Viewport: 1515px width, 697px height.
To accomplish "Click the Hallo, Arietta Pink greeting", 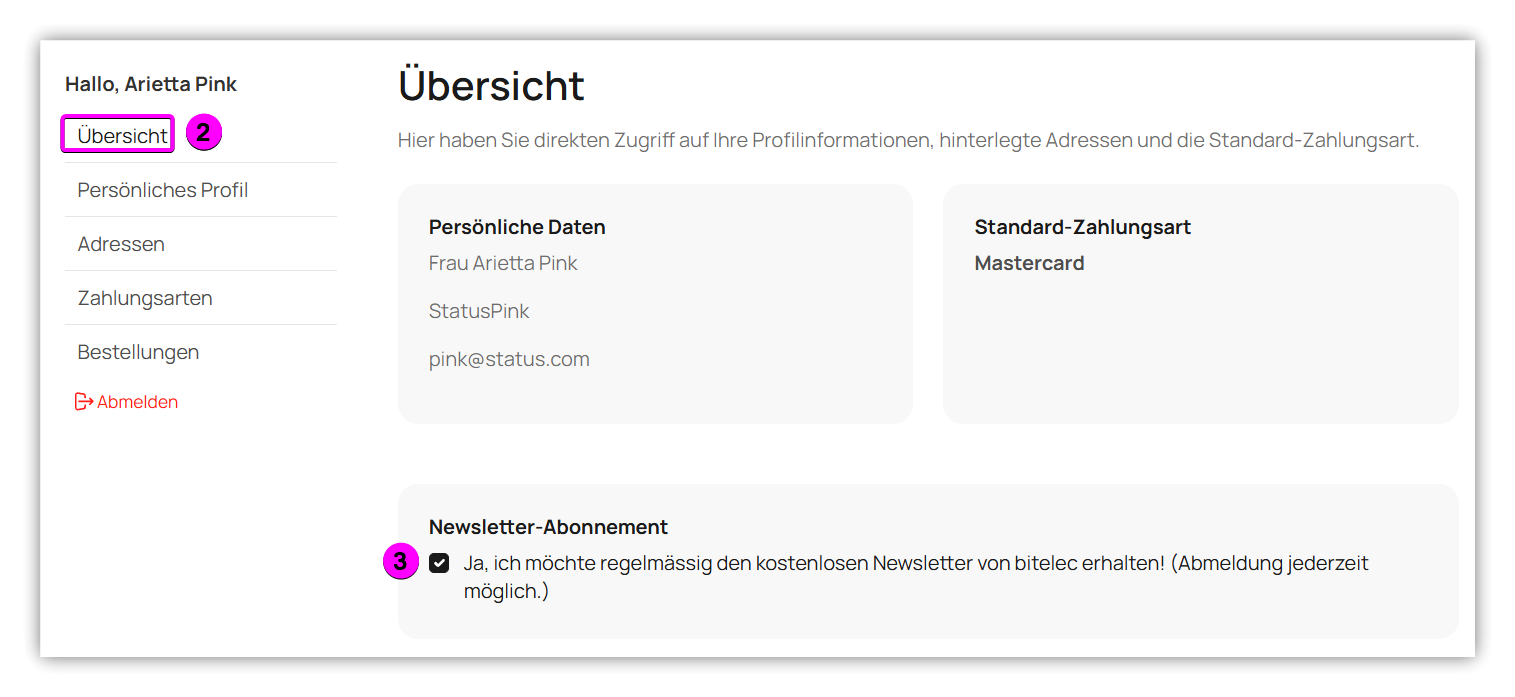I will click(x=151, y=84).
